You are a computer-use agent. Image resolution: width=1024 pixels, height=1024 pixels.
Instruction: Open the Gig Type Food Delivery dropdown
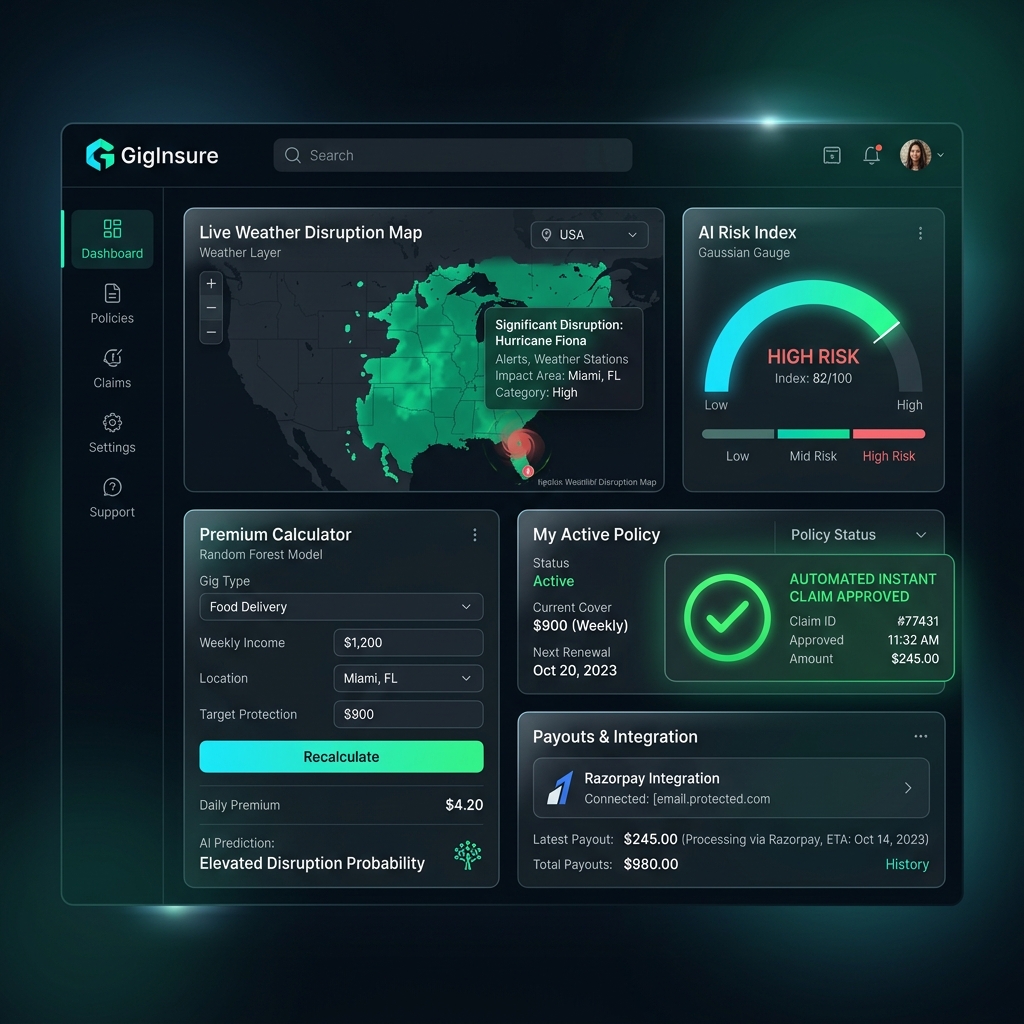pyautogui.click(x=341, y=607)
